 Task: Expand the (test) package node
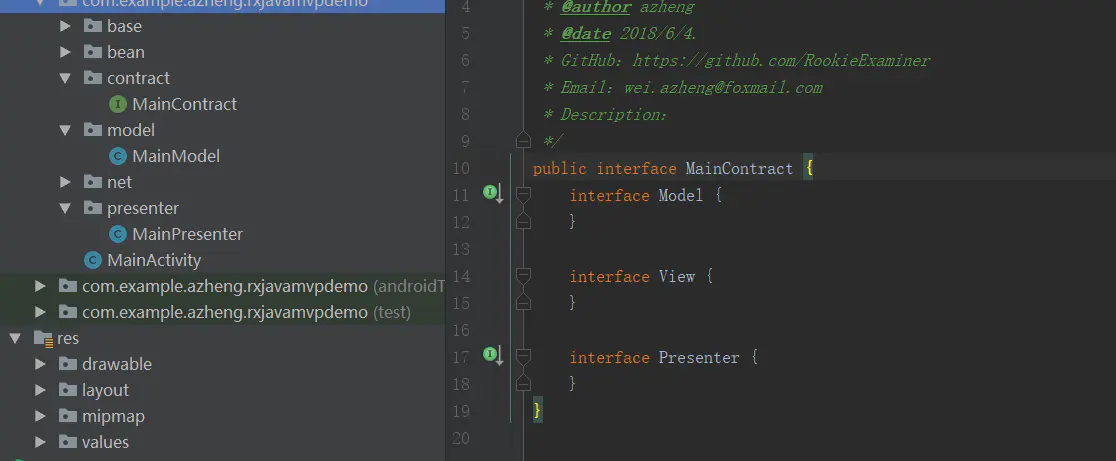(41, 312)
